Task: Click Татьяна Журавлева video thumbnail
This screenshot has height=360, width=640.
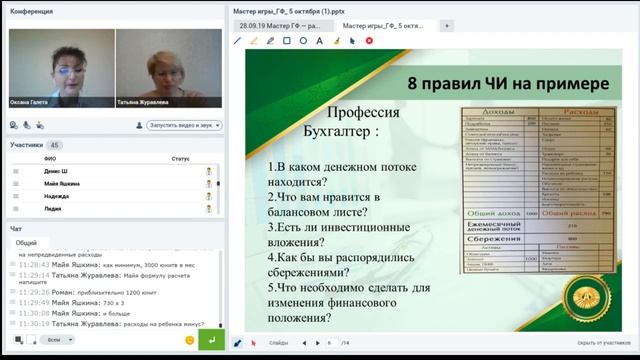Action: click(169, 68)
